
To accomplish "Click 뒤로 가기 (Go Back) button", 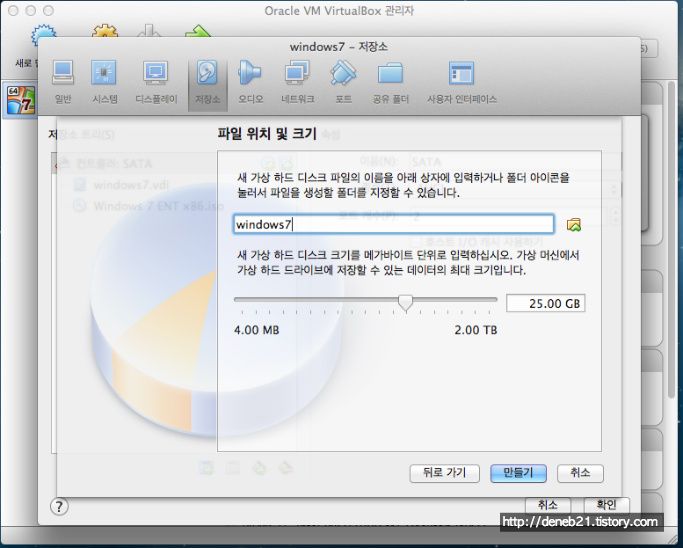I will 444,473.
